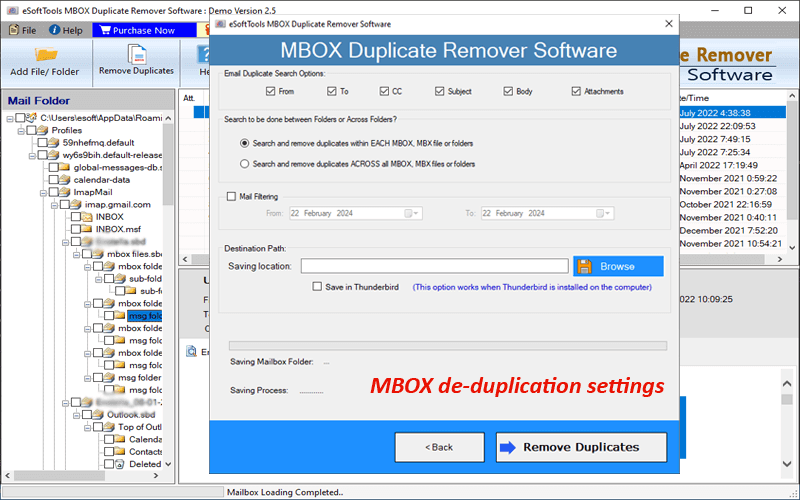
Task: Check the INBOX.msf checkbox
Action: pos(76,229)
